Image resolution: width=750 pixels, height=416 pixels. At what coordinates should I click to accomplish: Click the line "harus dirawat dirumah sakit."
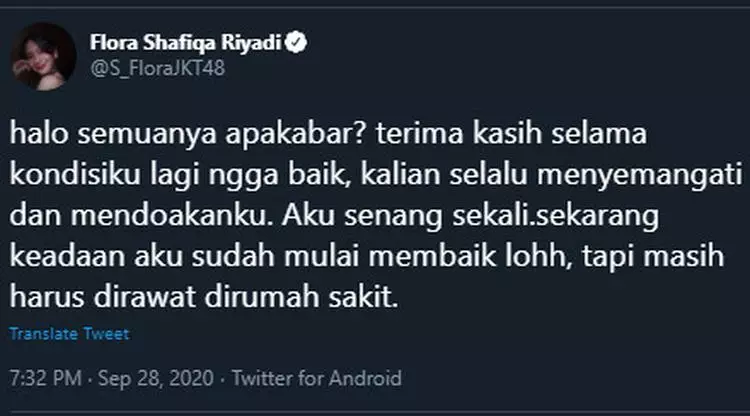point(204,297)
